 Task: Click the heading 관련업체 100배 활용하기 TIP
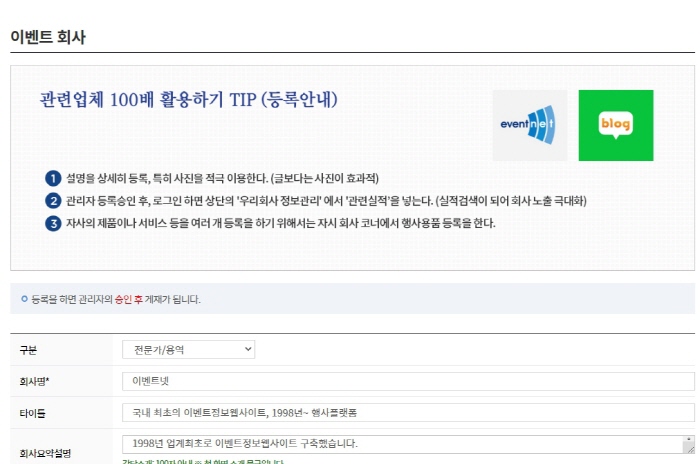(x=188, y=100)
